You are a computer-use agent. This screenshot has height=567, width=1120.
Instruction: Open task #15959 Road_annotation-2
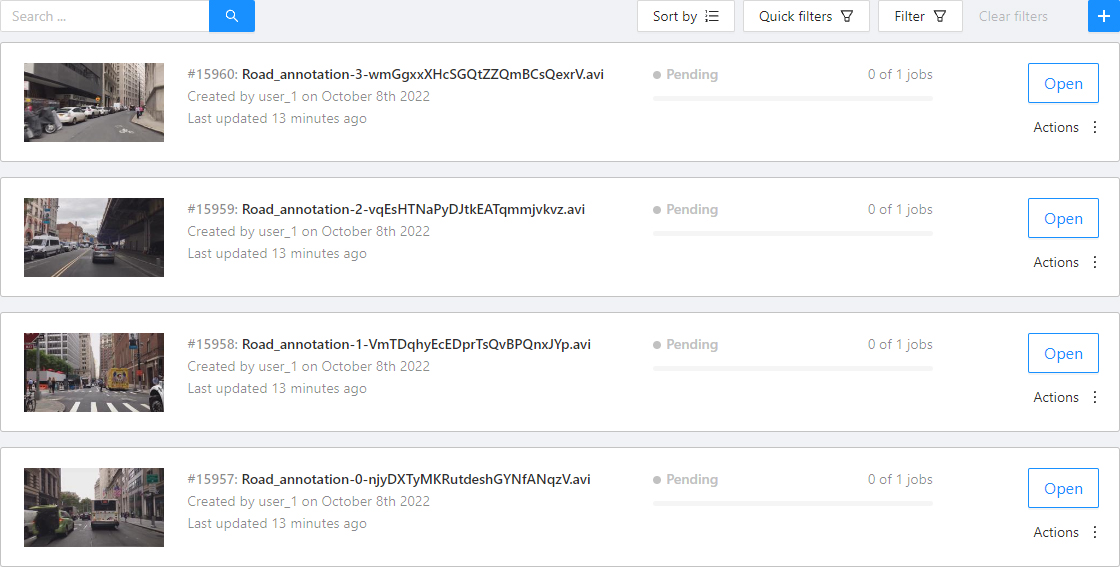pos(1062,219)
